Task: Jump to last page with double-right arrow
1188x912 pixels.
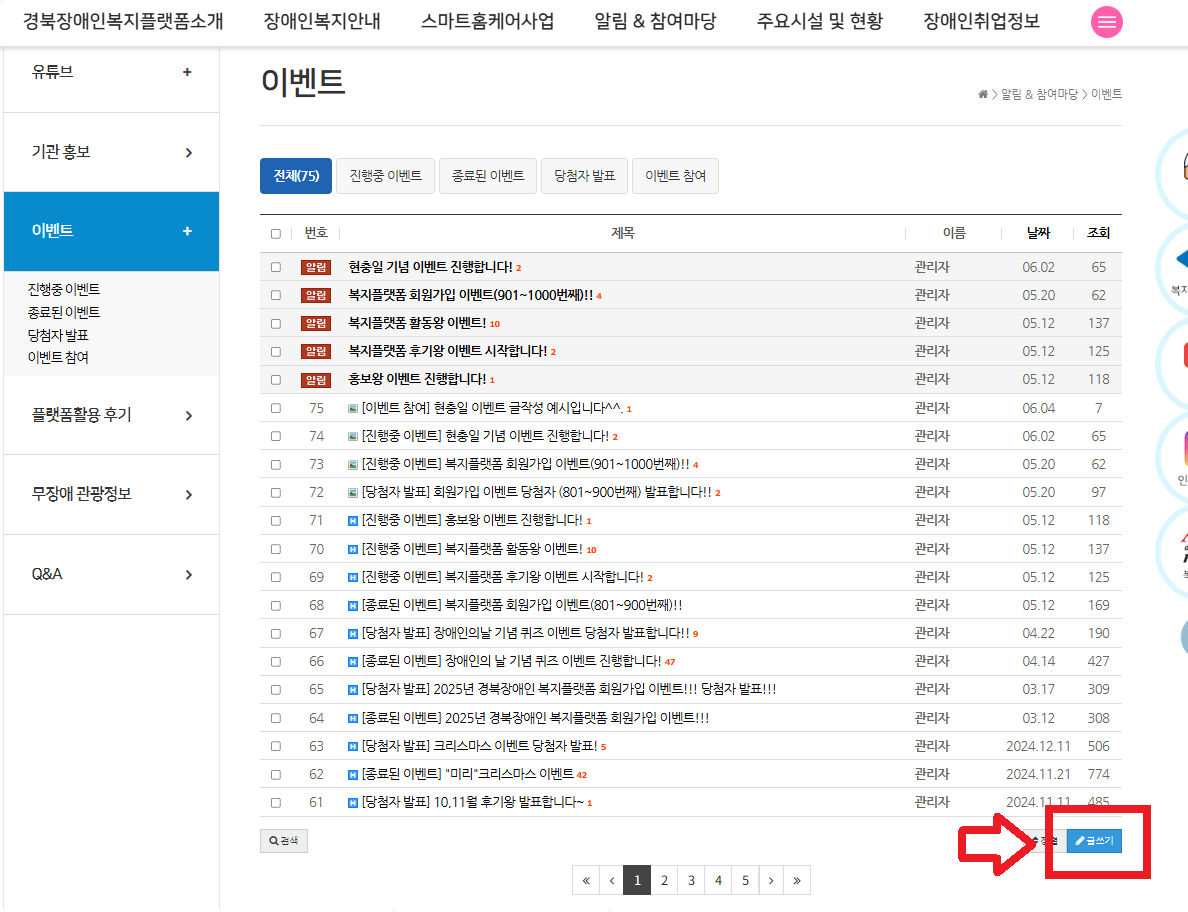Action: coord(797,880)
